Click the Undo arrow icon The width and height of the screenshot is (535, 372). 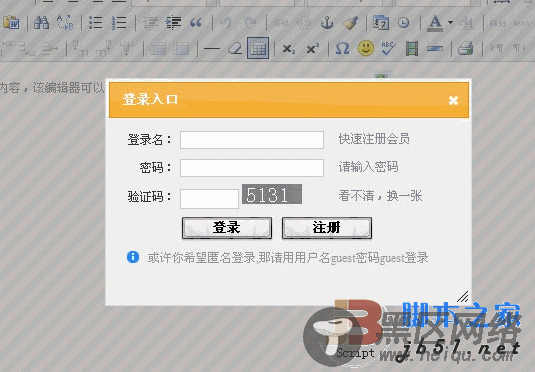[226, 23]
